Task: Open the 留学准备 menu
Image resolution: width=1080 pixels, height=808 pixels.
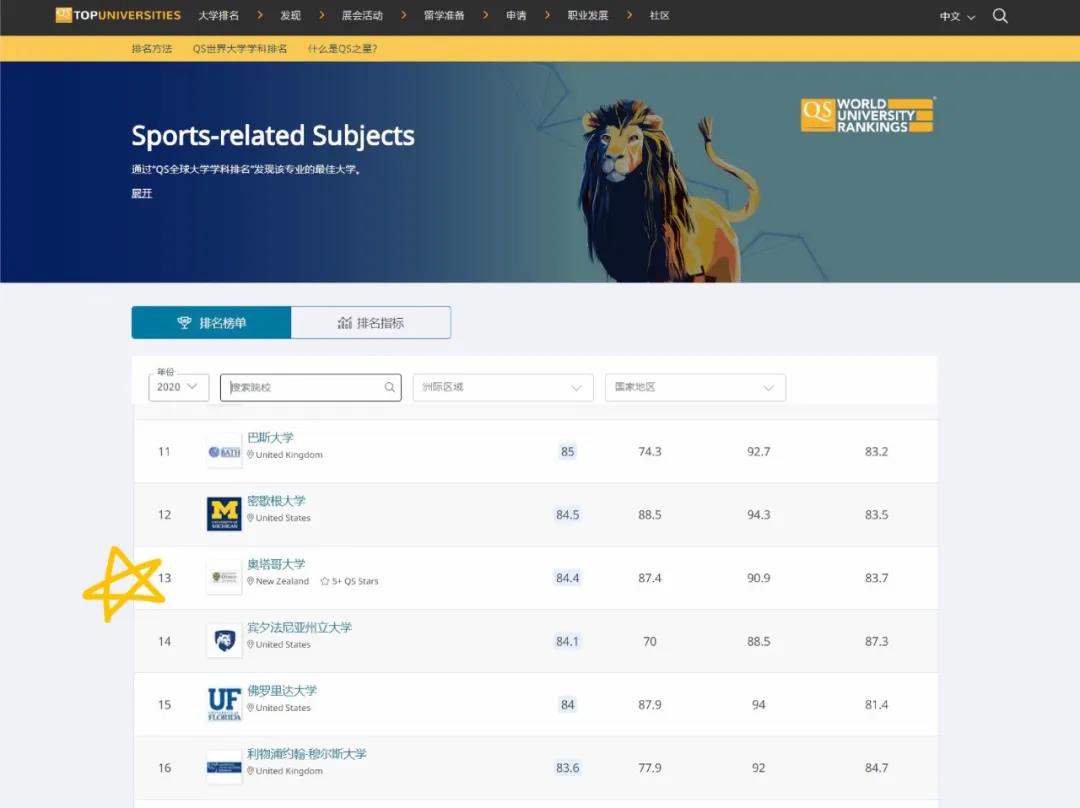Action: tap(444, 16)
